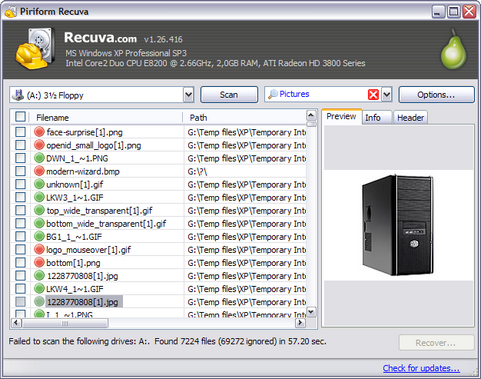Screen dimensions: 481x379
Task: Click the green status dot for LKW4_1~1.GIF
Action: (x=39, y=288)
